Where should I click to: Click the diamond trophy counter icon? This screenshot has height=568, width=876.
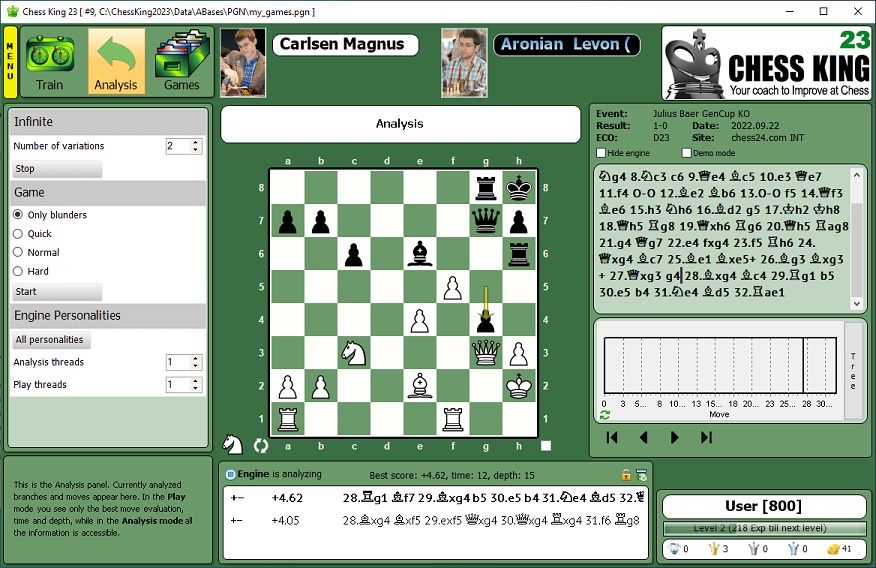point(674,549)
